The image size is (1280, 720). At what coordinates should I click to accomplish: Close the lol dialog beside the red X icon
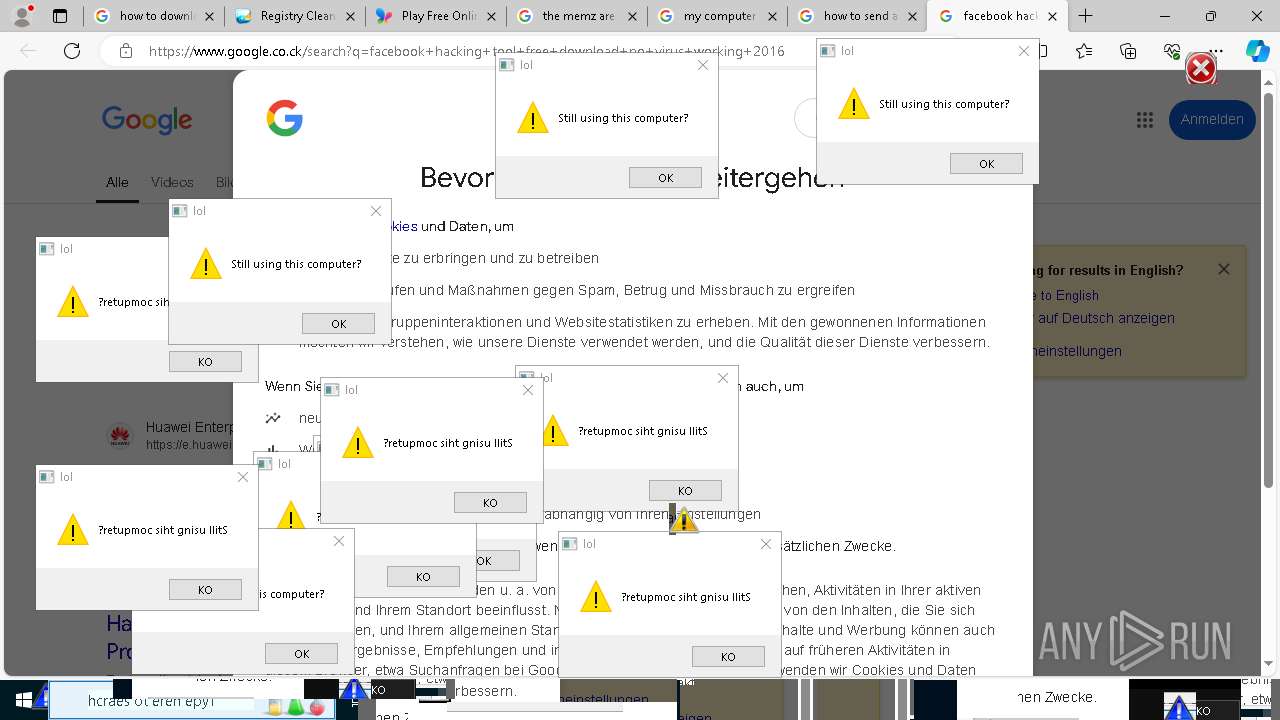1023,51
